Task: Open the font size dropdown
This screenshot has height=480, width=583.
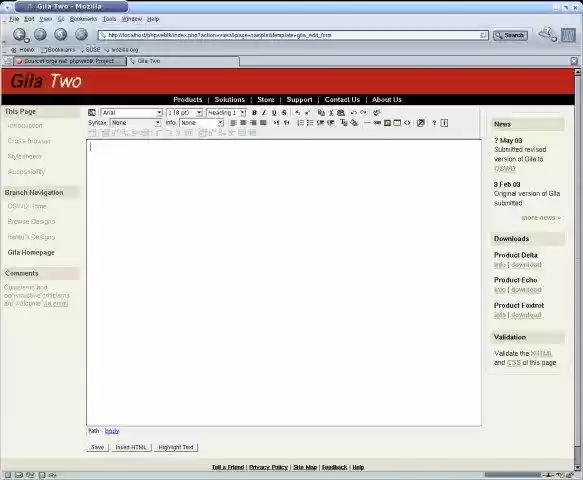Action: click(x=184, y=113)
